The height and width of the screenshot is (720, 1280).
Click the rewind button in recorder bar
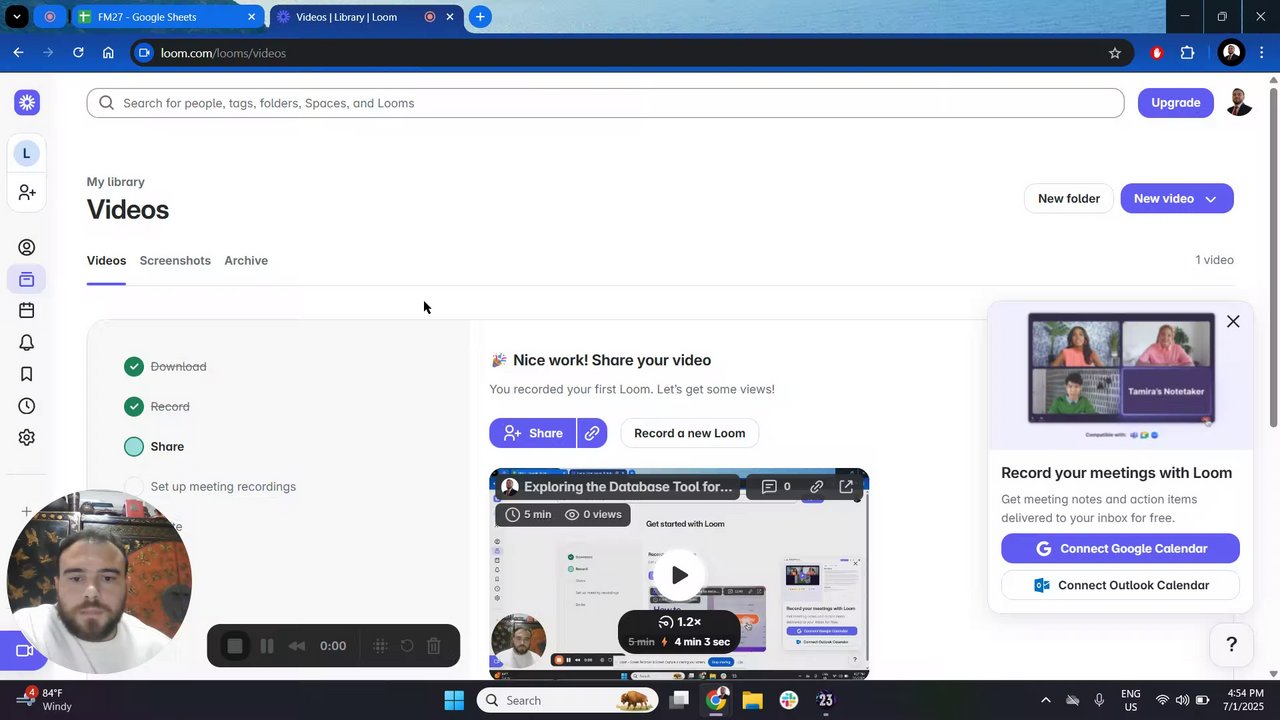point(297,646)
